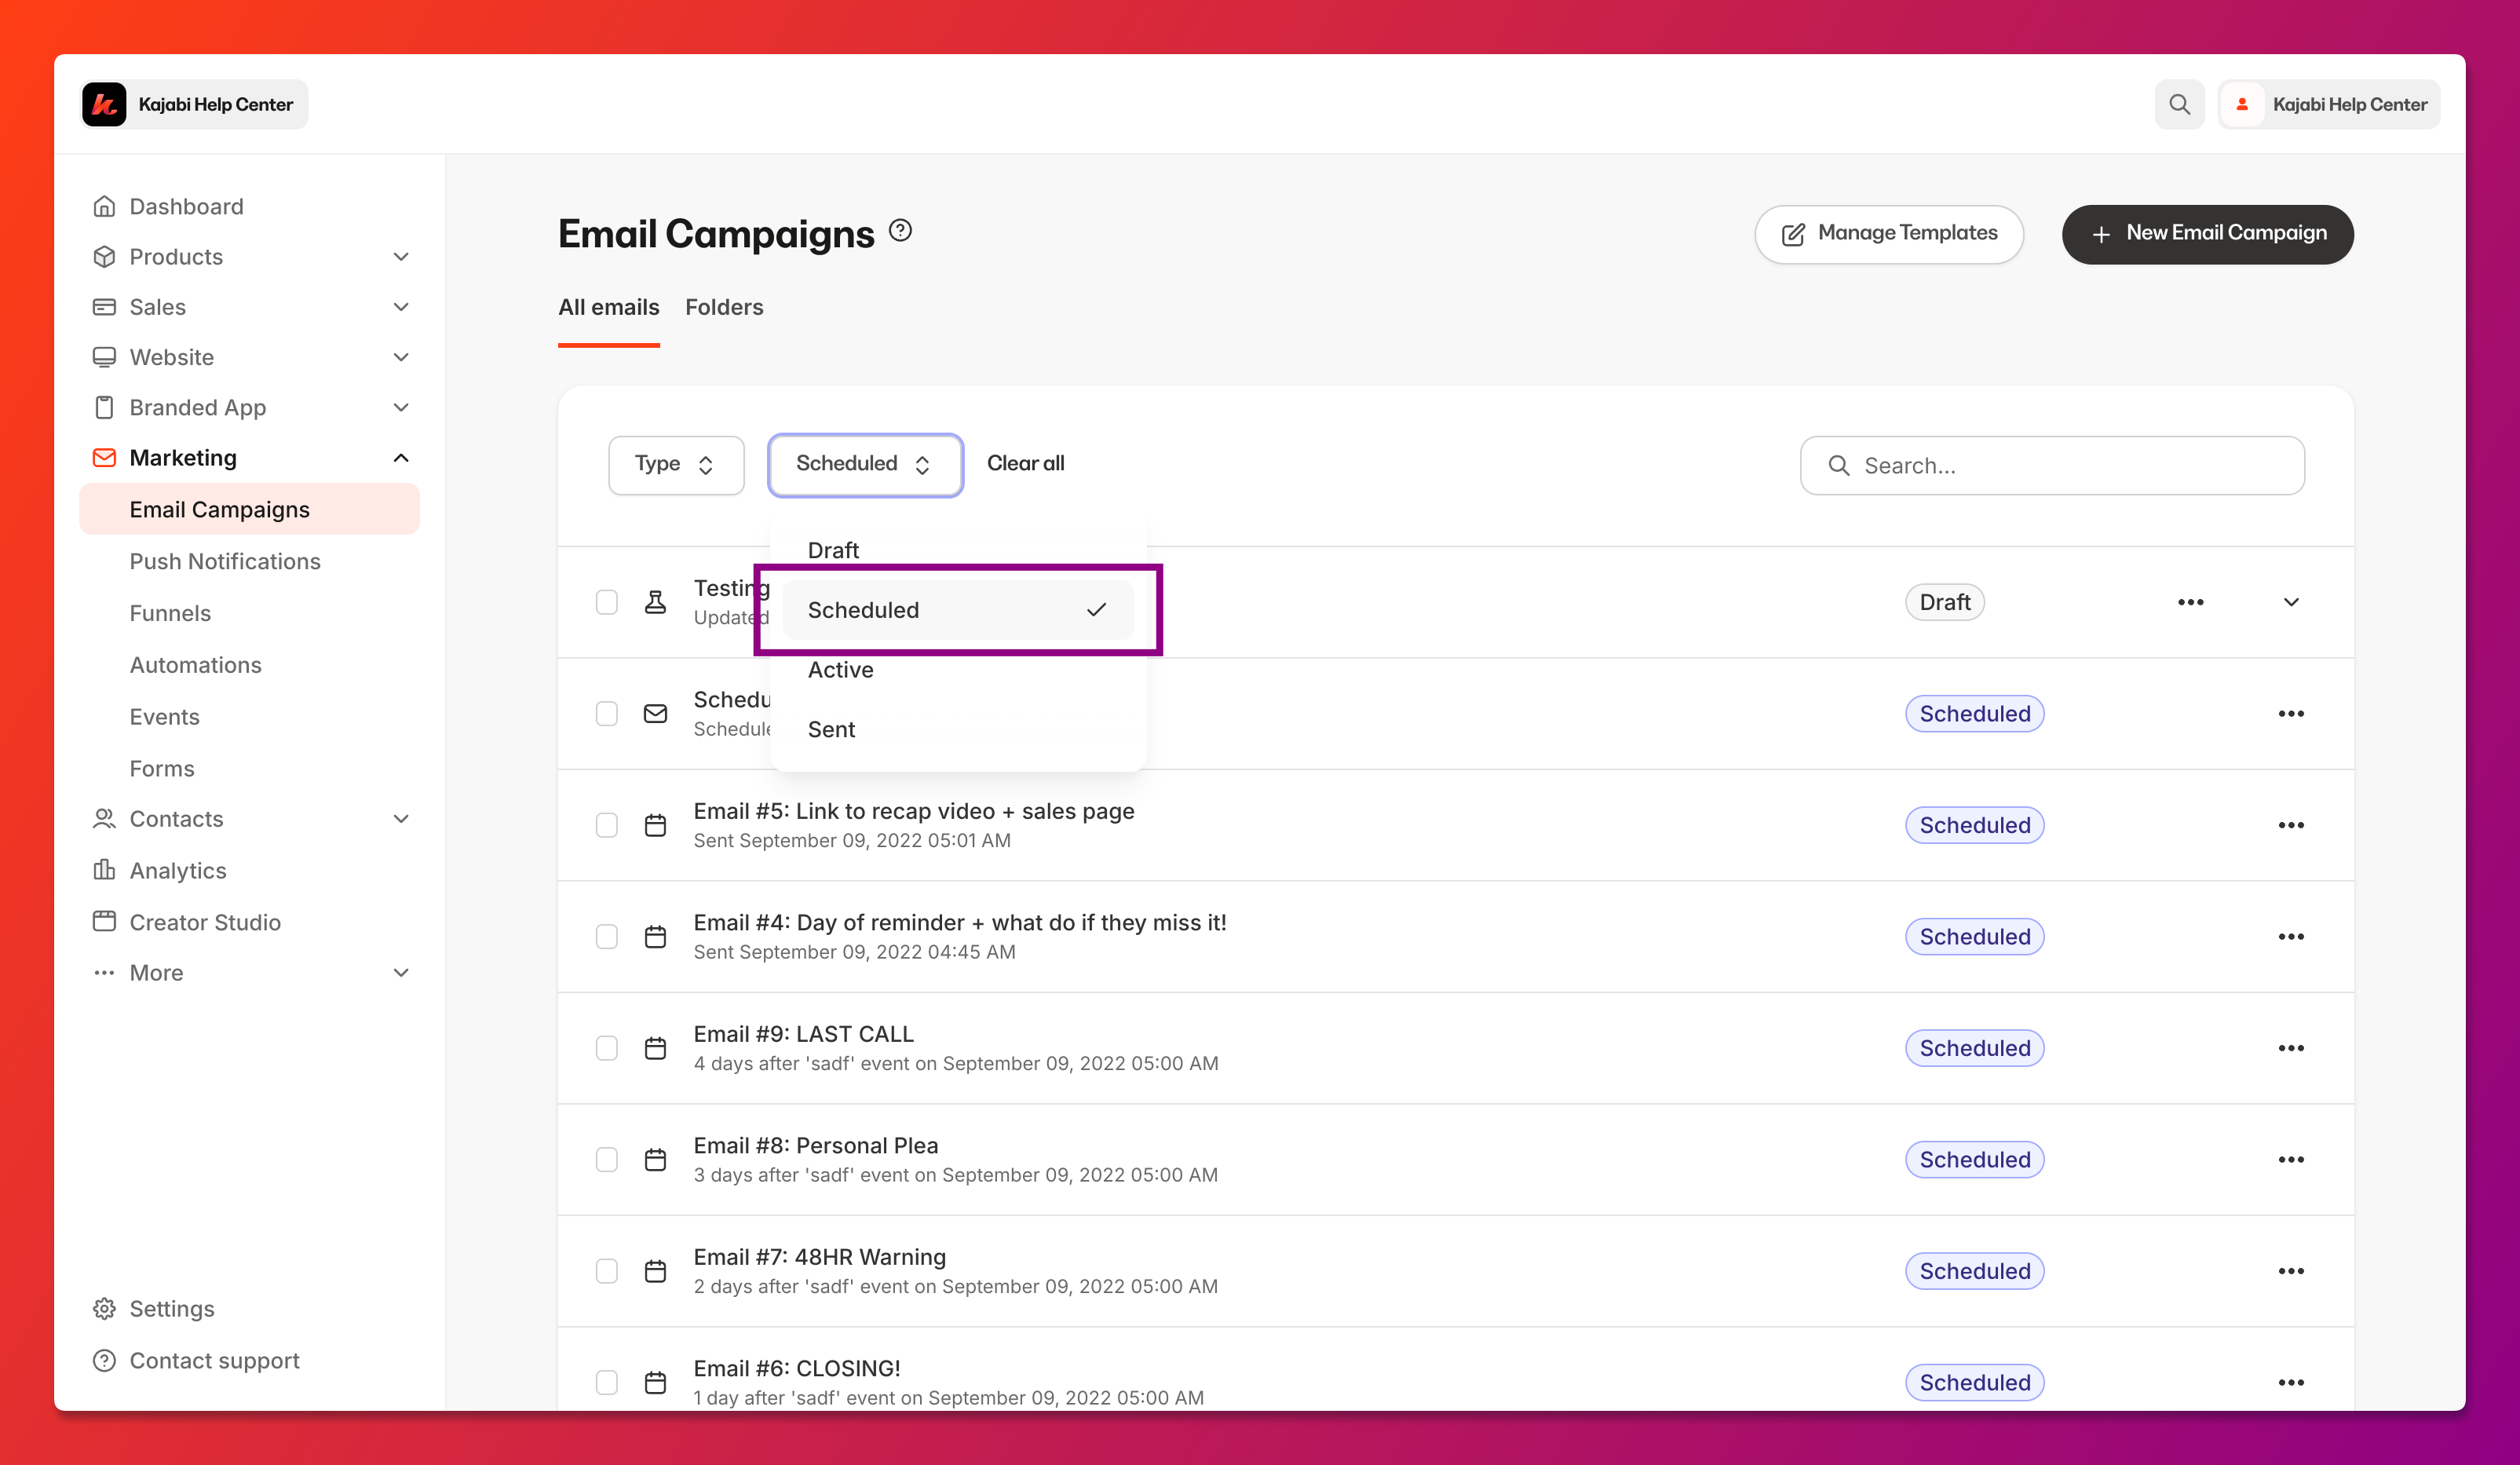Check the Email #9: LAST CALL checkbox
The height and width of the screenshot is (1465, 2520).
607,1048
